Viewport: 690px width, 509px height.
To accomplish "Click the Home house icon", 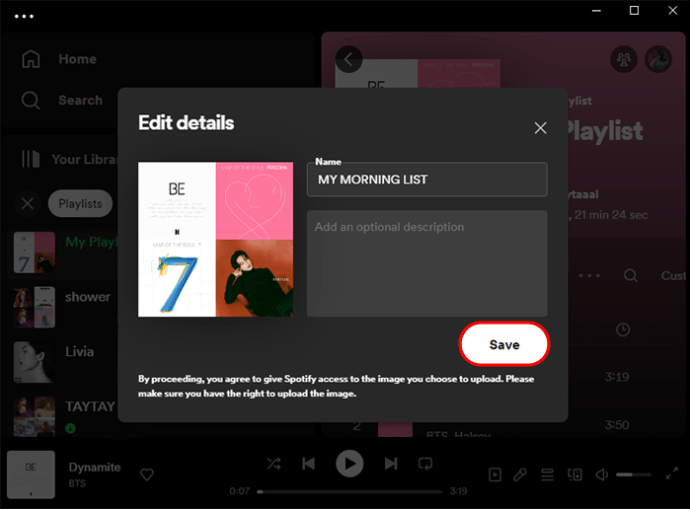I will [x=31, y=59].
